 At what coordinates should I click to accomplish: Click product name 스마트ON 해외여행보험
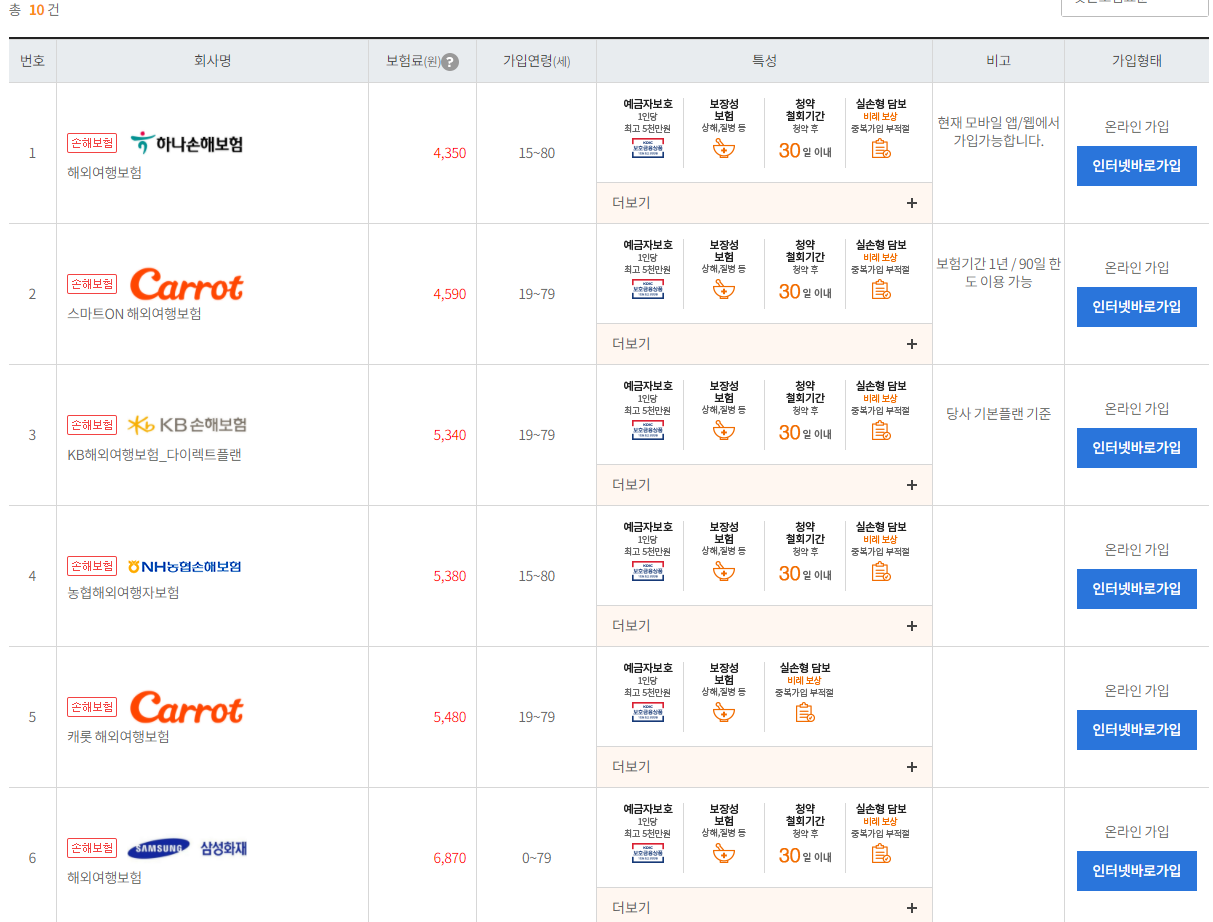[134, 314]
